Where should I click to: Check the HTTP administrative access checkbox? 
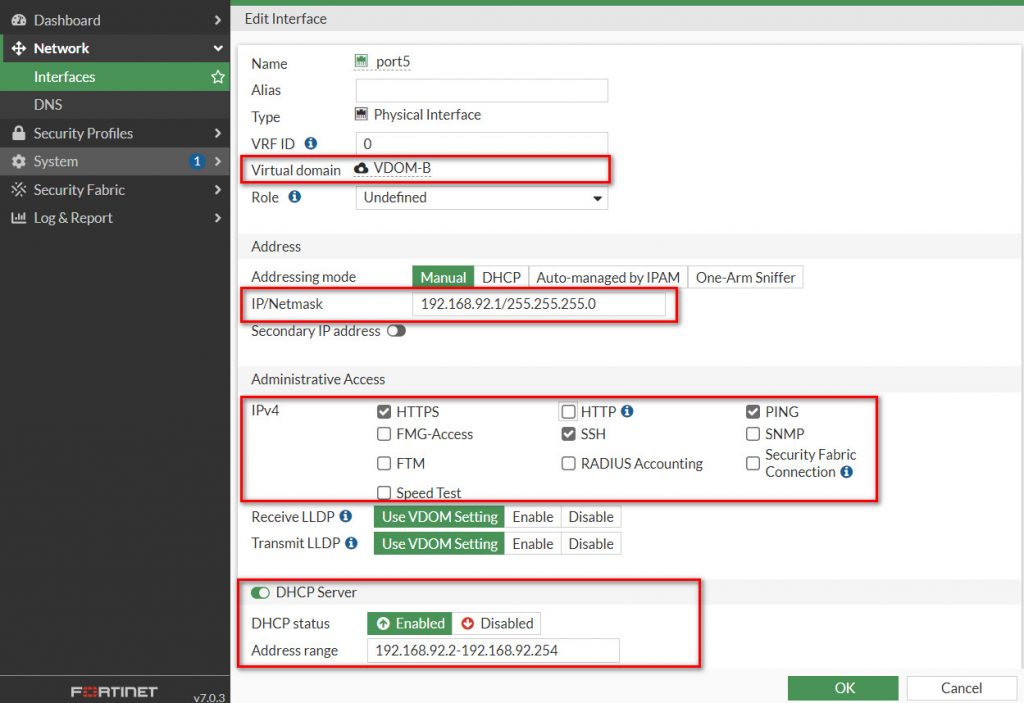(569, 411)
